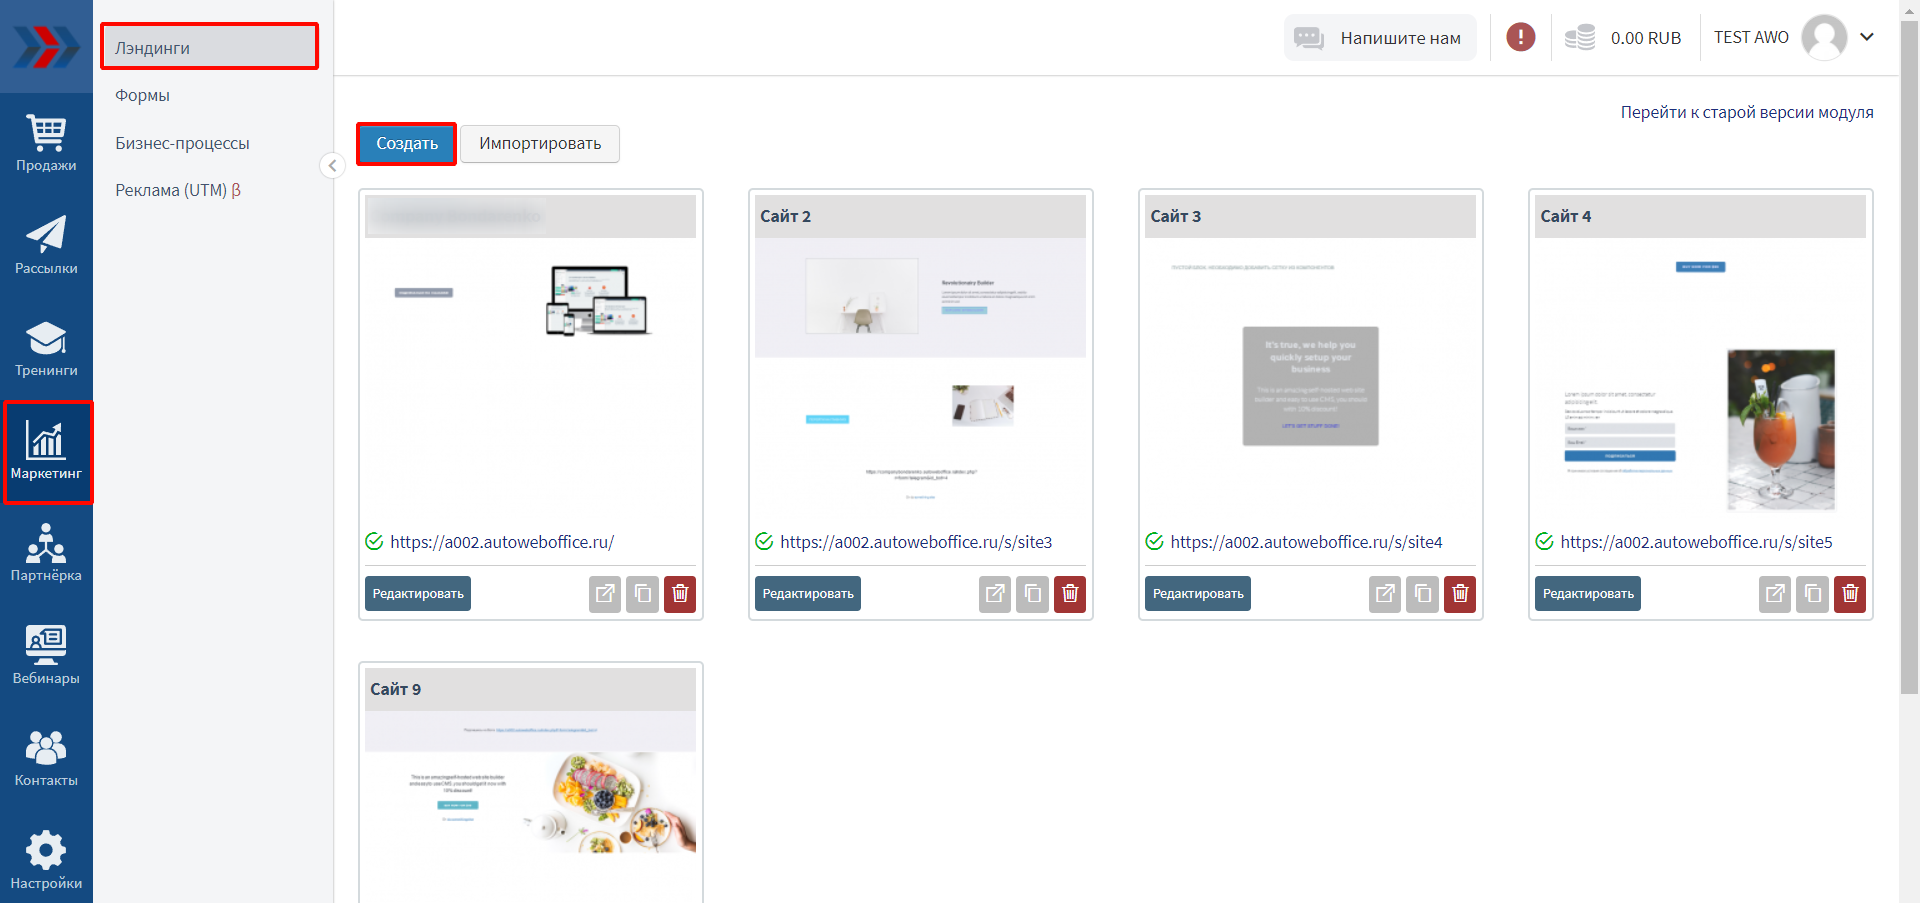The width and height of the screenshot is (1920, 903).
Task: Open the Рассылки paper plane section
Action: tap(46, 245)
